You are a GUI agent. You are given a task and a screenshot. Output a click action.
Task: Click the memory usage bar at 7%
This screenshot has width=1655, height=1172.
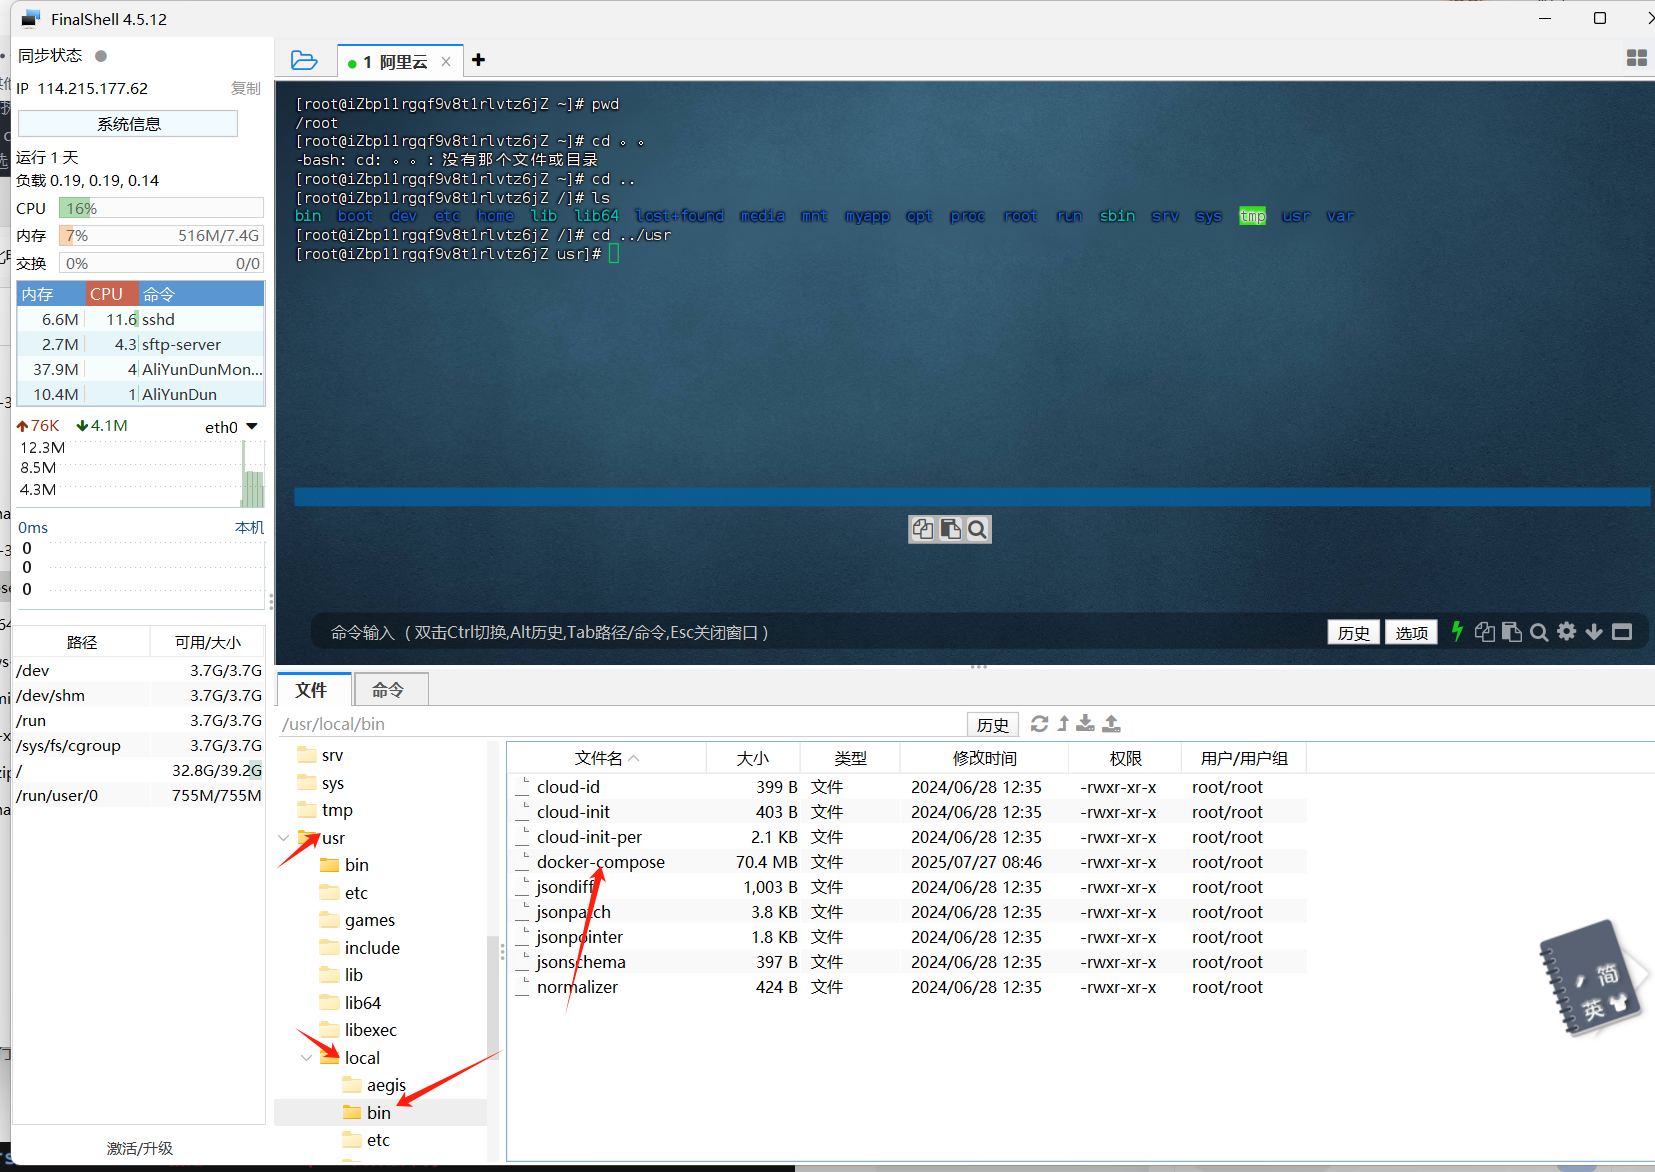point(161,235)
